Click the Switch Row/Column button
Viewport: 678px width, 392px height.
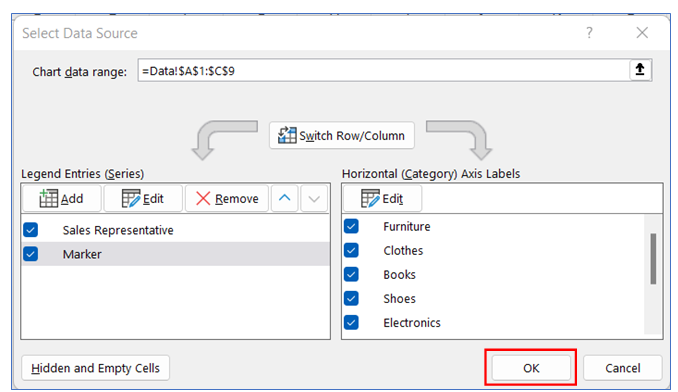(342, 136)
